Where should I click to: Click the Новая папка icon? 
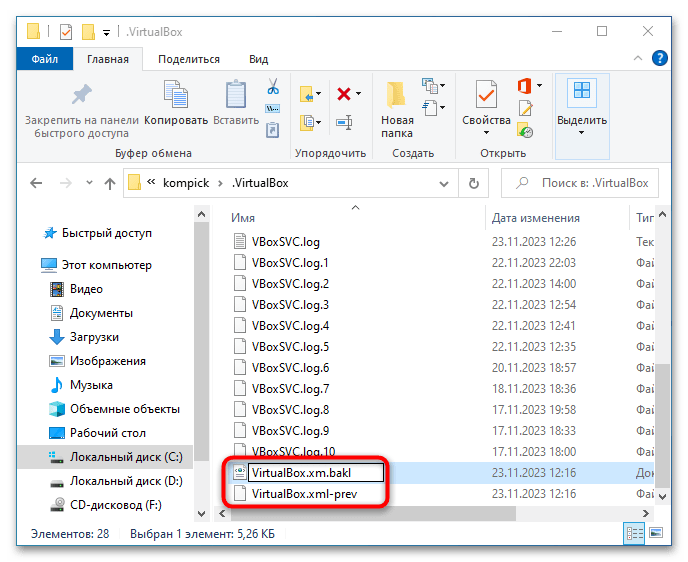pyautogui.click(x=396, y=94)
